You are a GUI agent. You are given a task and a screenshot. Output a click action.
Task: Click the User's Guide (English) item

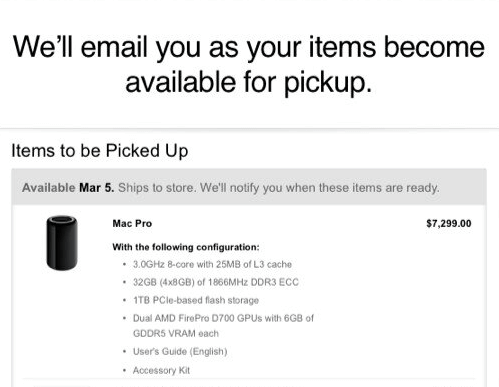coord(180,352)
